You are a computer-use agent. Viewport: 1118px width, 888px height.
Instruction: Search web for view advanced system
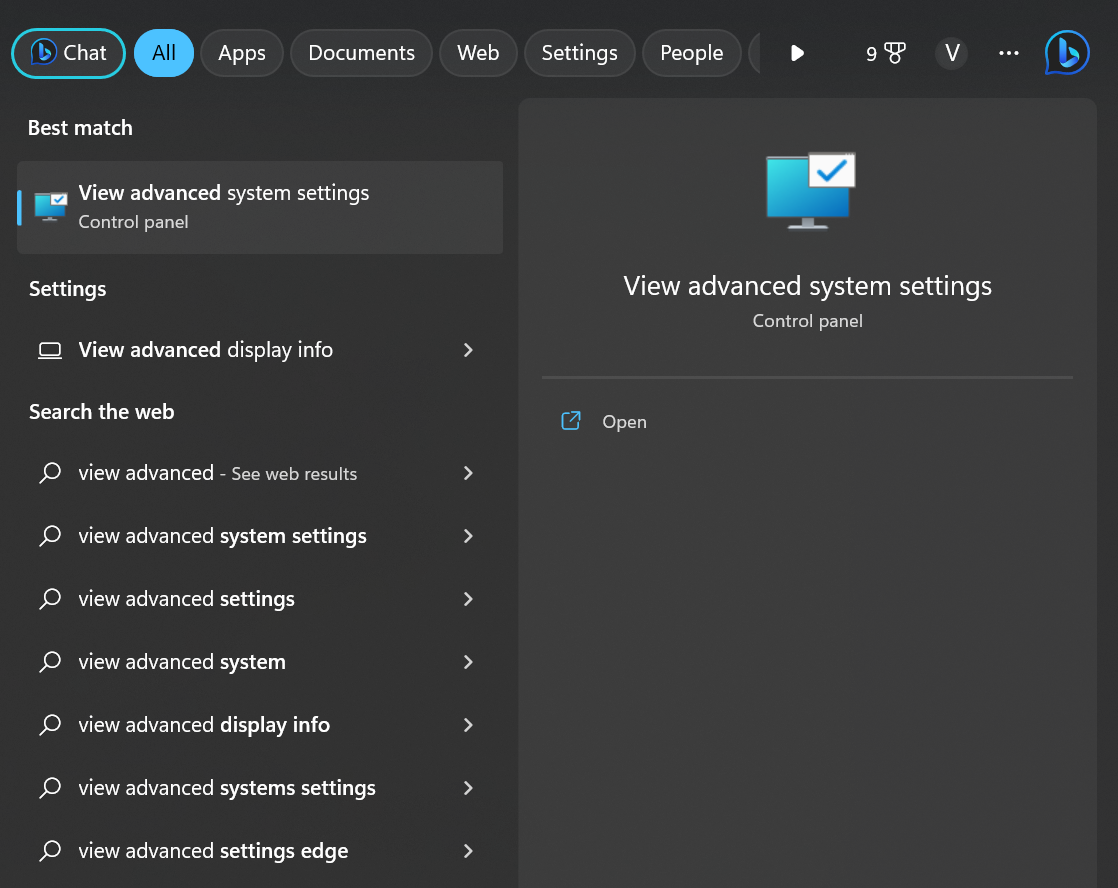click(x=182, y=662)
